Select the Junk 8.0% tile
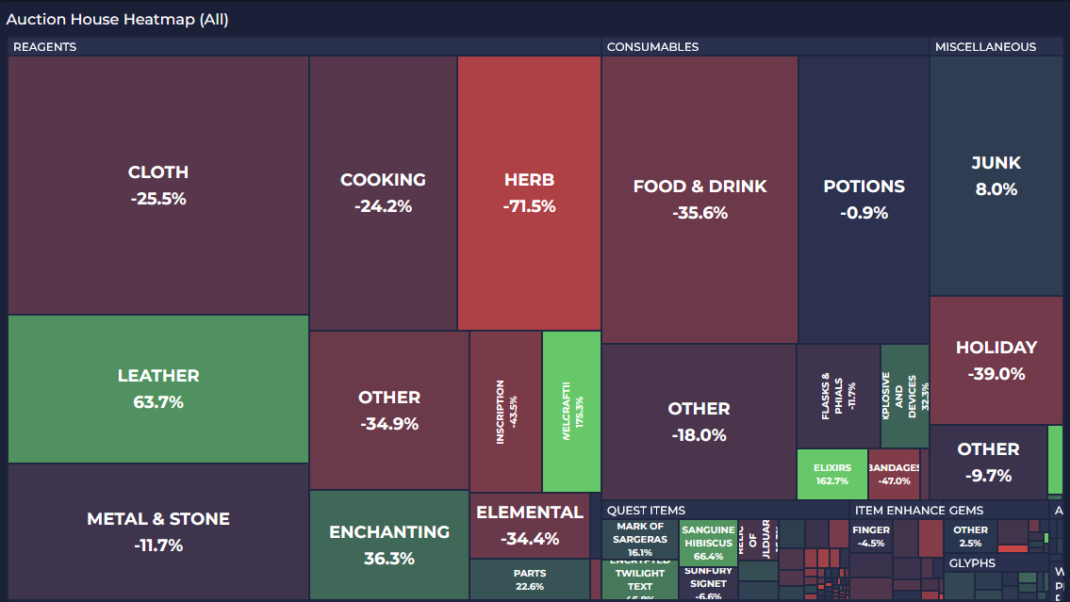This screenshot has width=1070, height=602. click(x=996, y=176)
